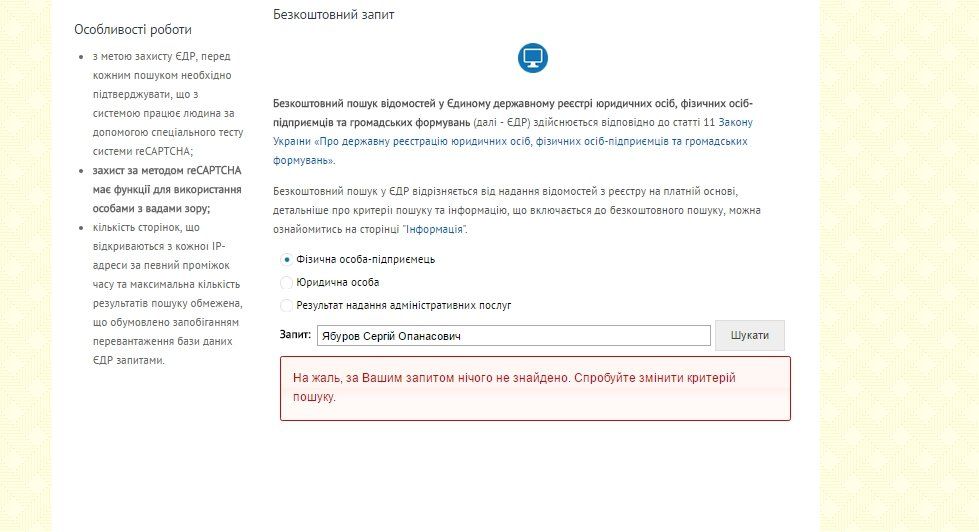Select the Фізична особа-підприємець radio button
The height and width of the screenshot is (532, 979).
pos(287,259)
